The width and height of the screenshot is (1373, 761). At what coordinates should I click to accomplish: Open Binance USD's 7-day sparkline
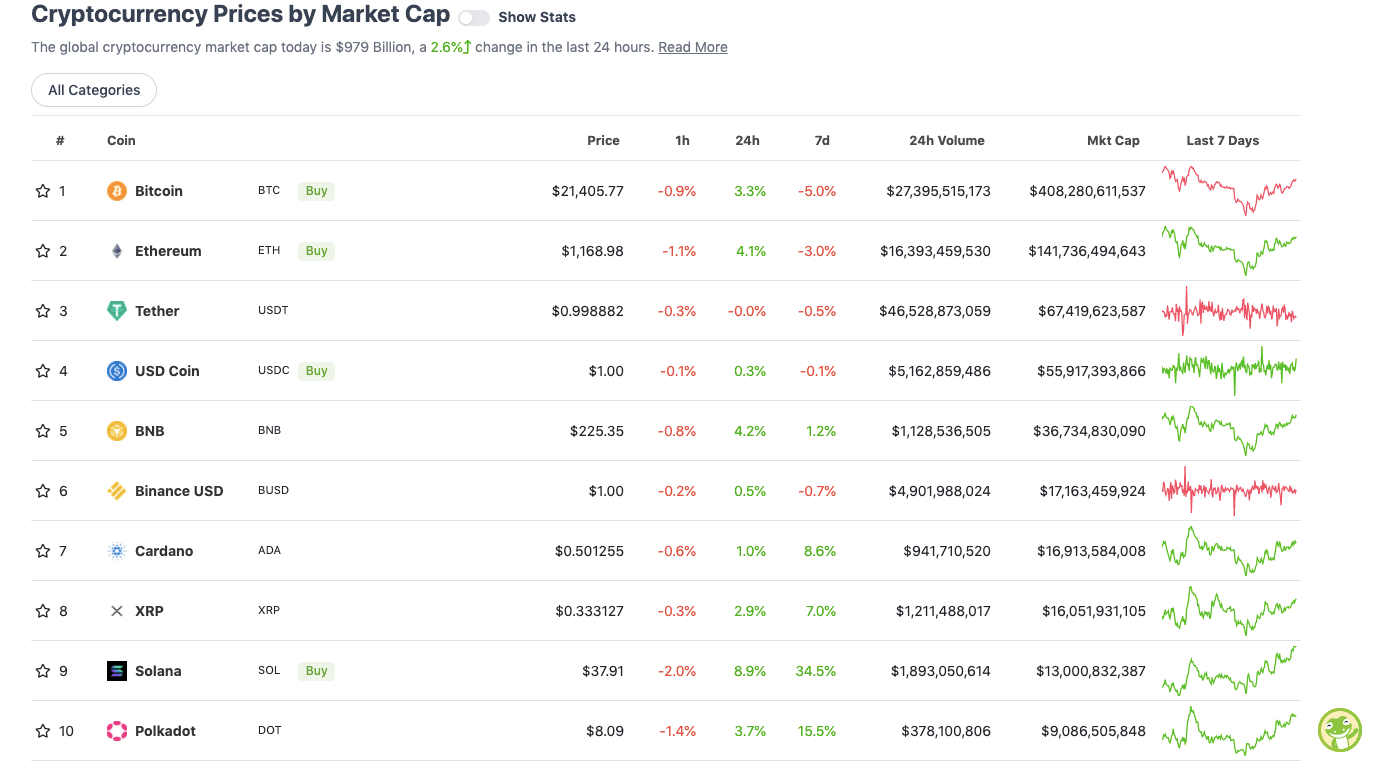pyautogui.click(x=1229, y=491)
